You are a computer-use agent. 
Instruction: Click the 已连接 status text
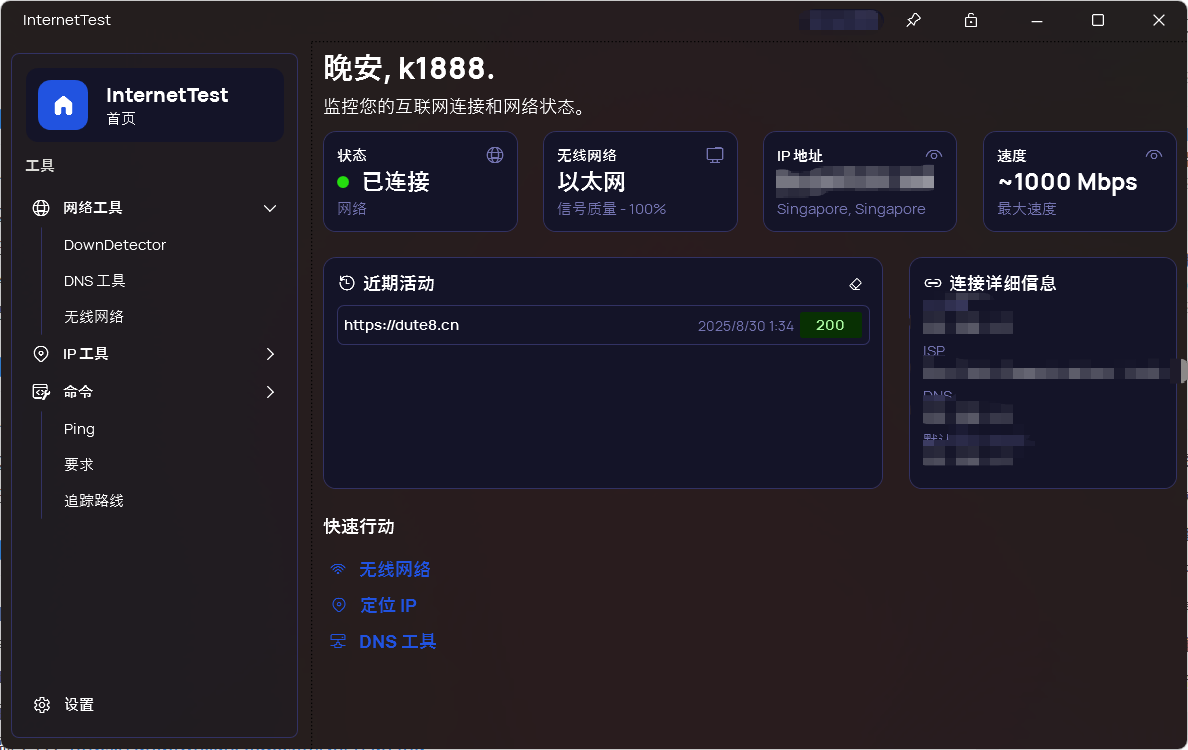click(396, 182)
